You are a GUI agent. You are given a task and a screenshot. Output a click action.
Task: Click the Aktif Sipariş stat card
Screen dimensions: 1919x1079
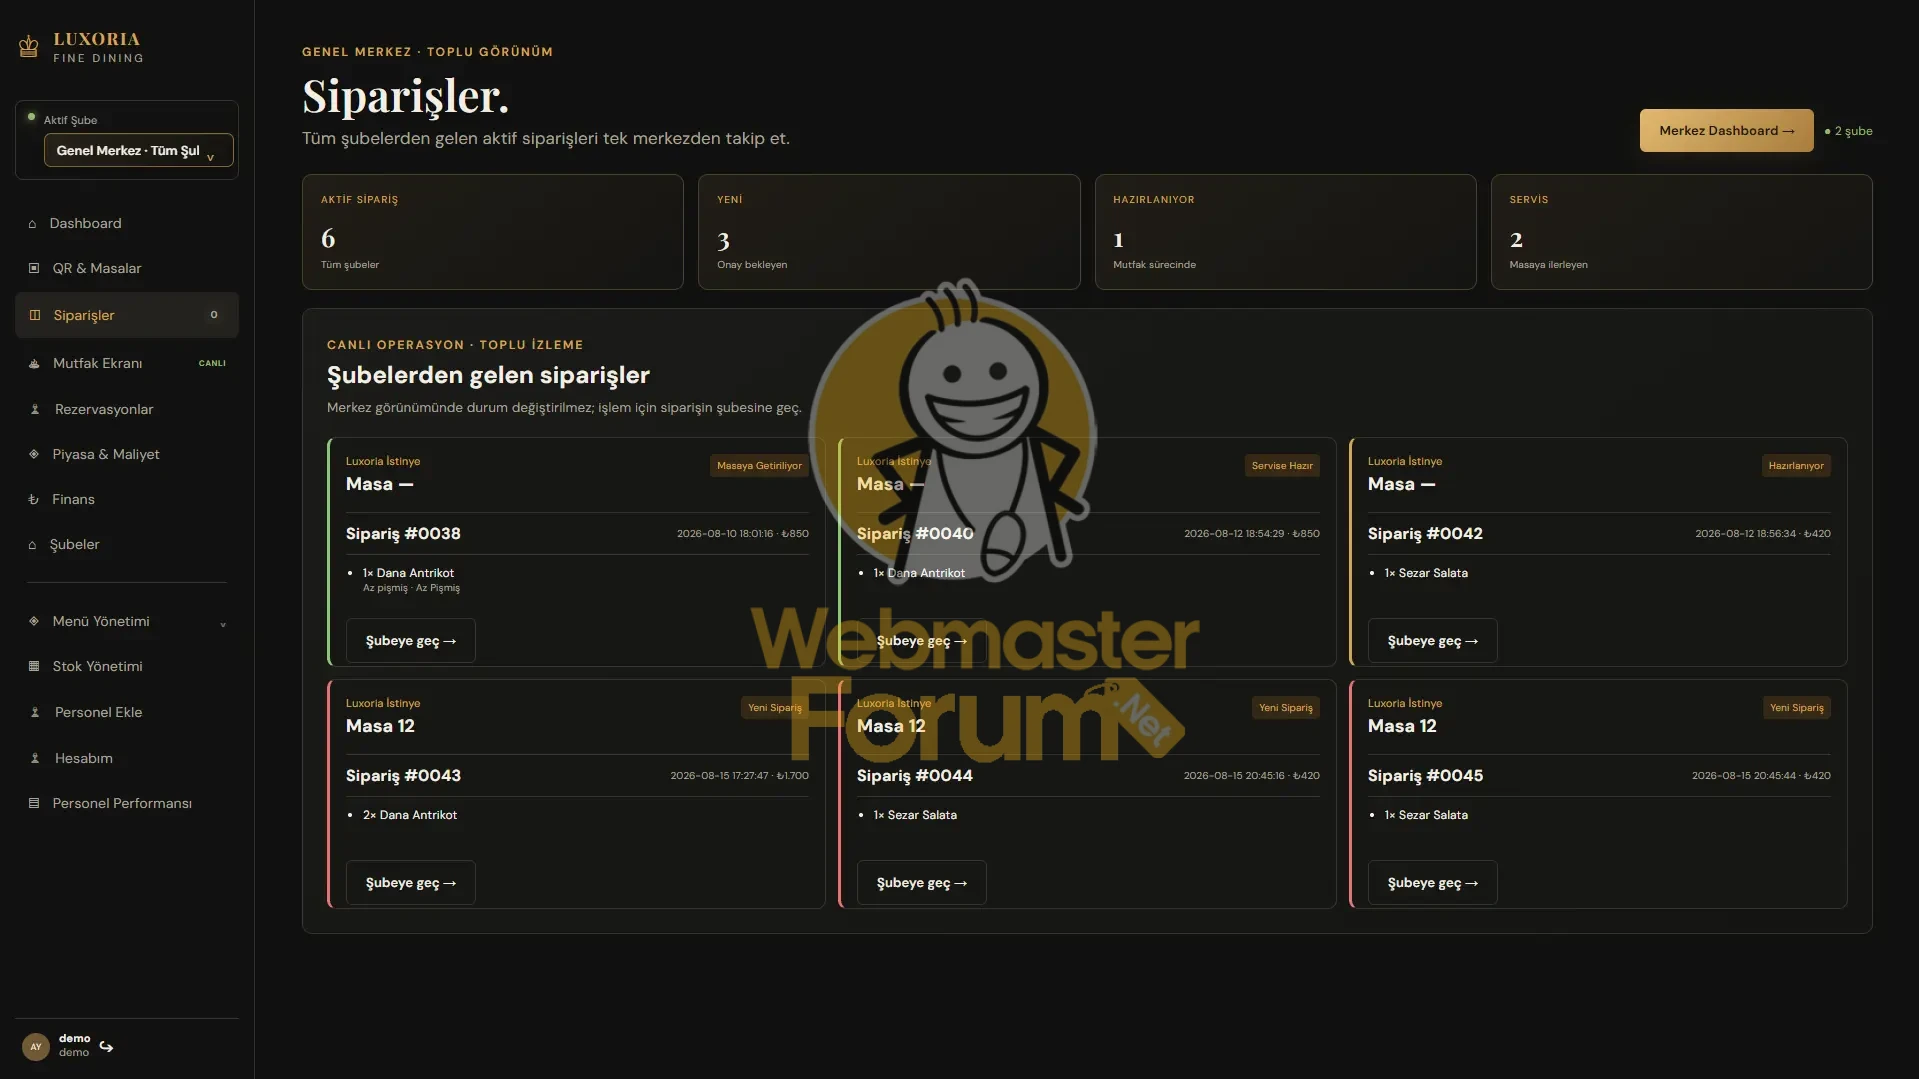click(x=493, y=232)
